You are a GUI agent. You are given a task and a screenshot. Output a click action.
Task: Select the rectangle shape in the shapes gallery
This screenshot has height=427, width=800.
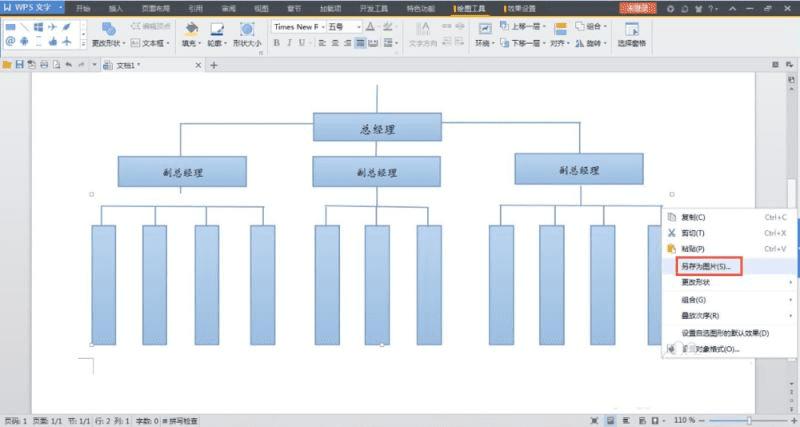10,27
